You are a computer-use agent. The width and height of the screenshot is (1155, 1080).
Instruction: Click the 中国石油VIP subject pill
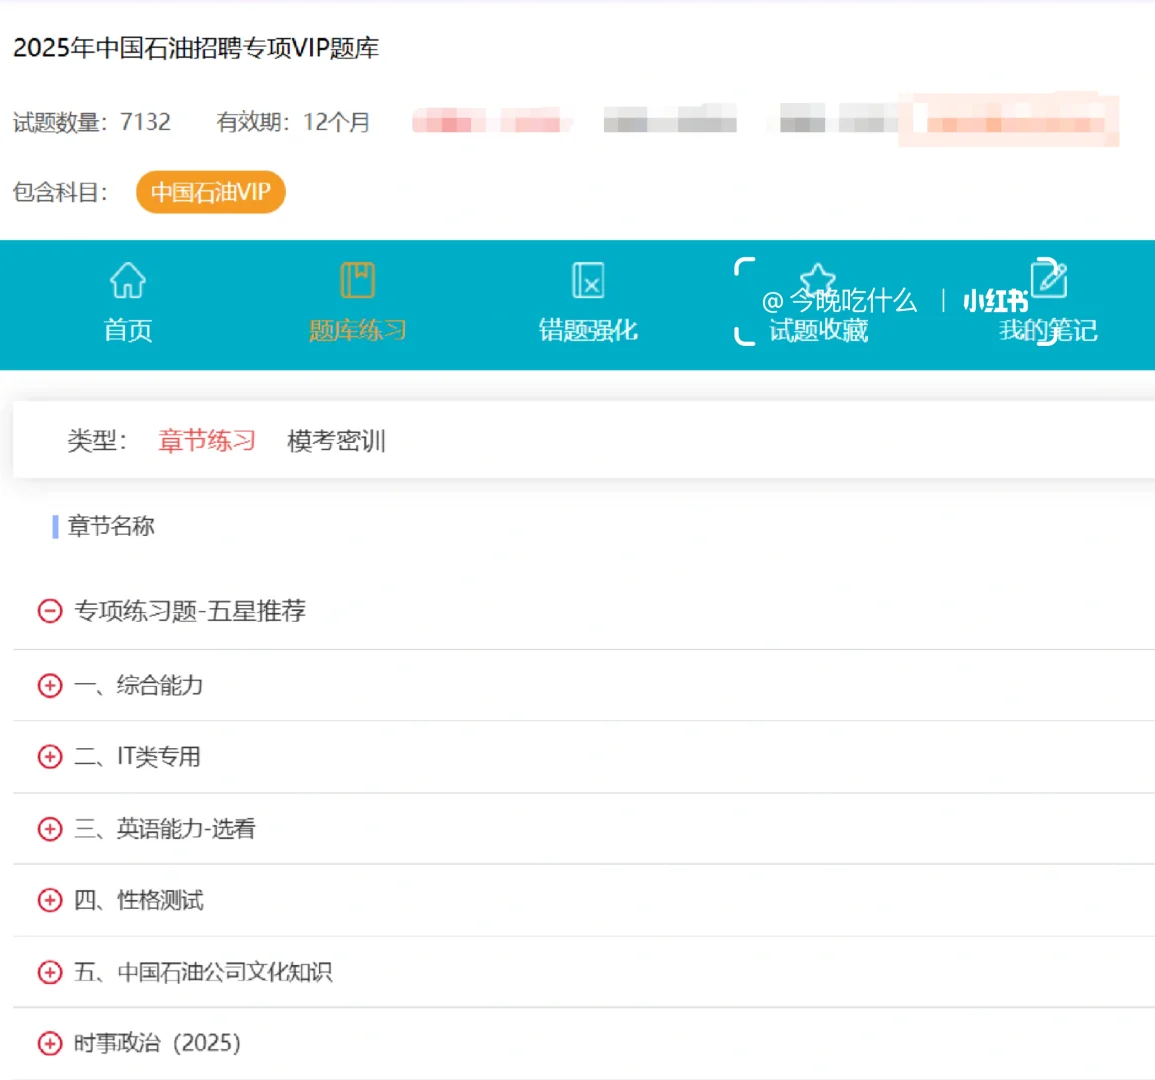click(x=211, y=192)
